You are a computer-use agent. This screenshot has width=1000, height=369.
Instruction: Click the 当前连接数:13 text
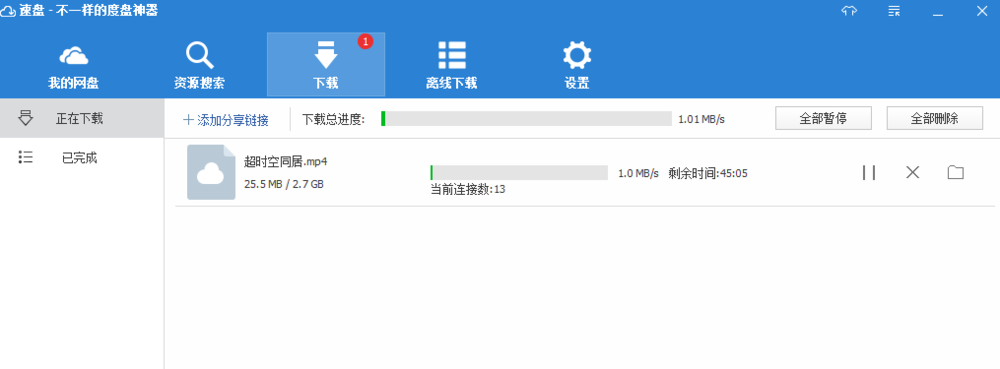click(x=468, y=189)
